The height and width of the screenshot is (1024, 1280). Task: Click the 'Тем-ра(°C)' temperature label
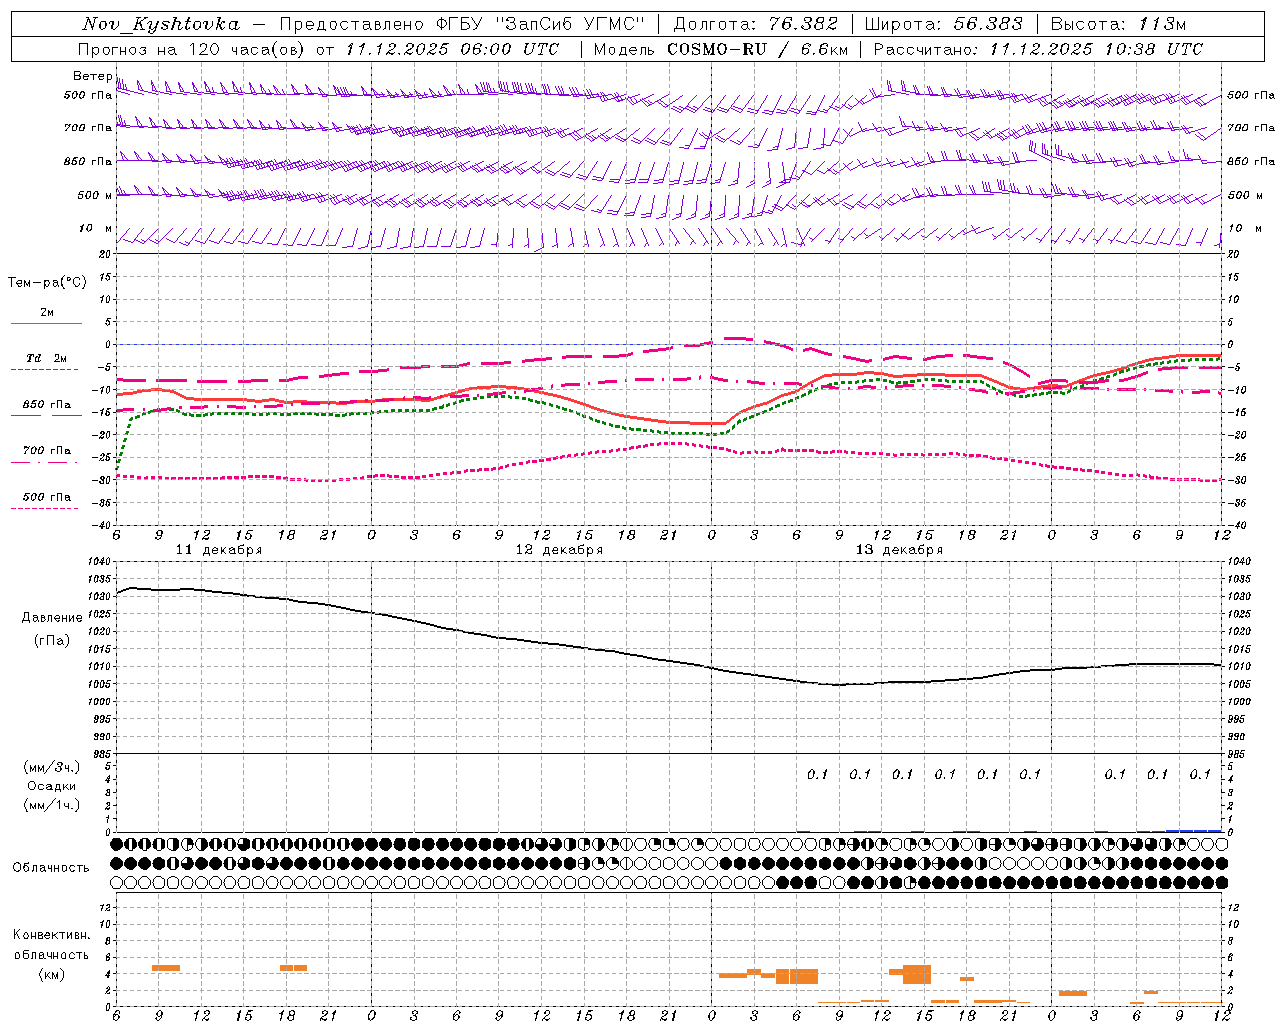click(x=47, y=283)
